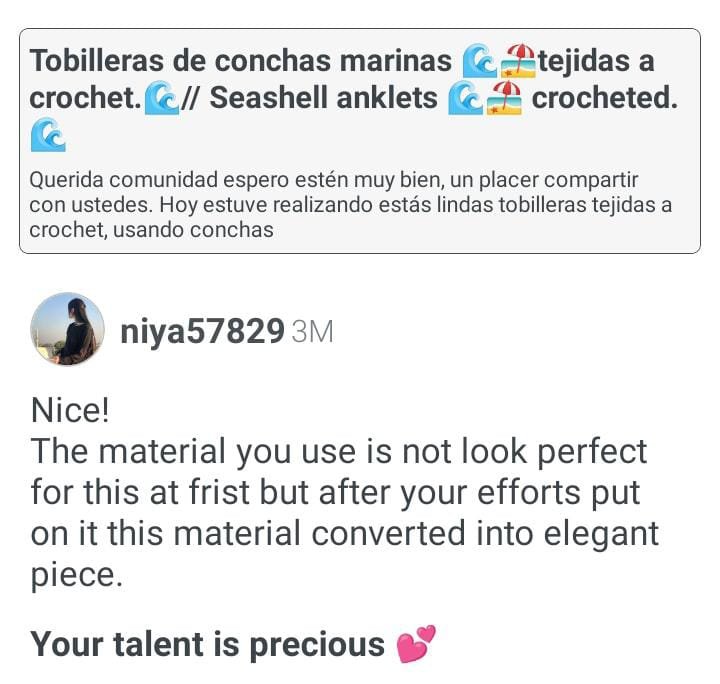Click the preview line "crochet, usando conchas"
The image size is (720, 684).
pos(152,230)
